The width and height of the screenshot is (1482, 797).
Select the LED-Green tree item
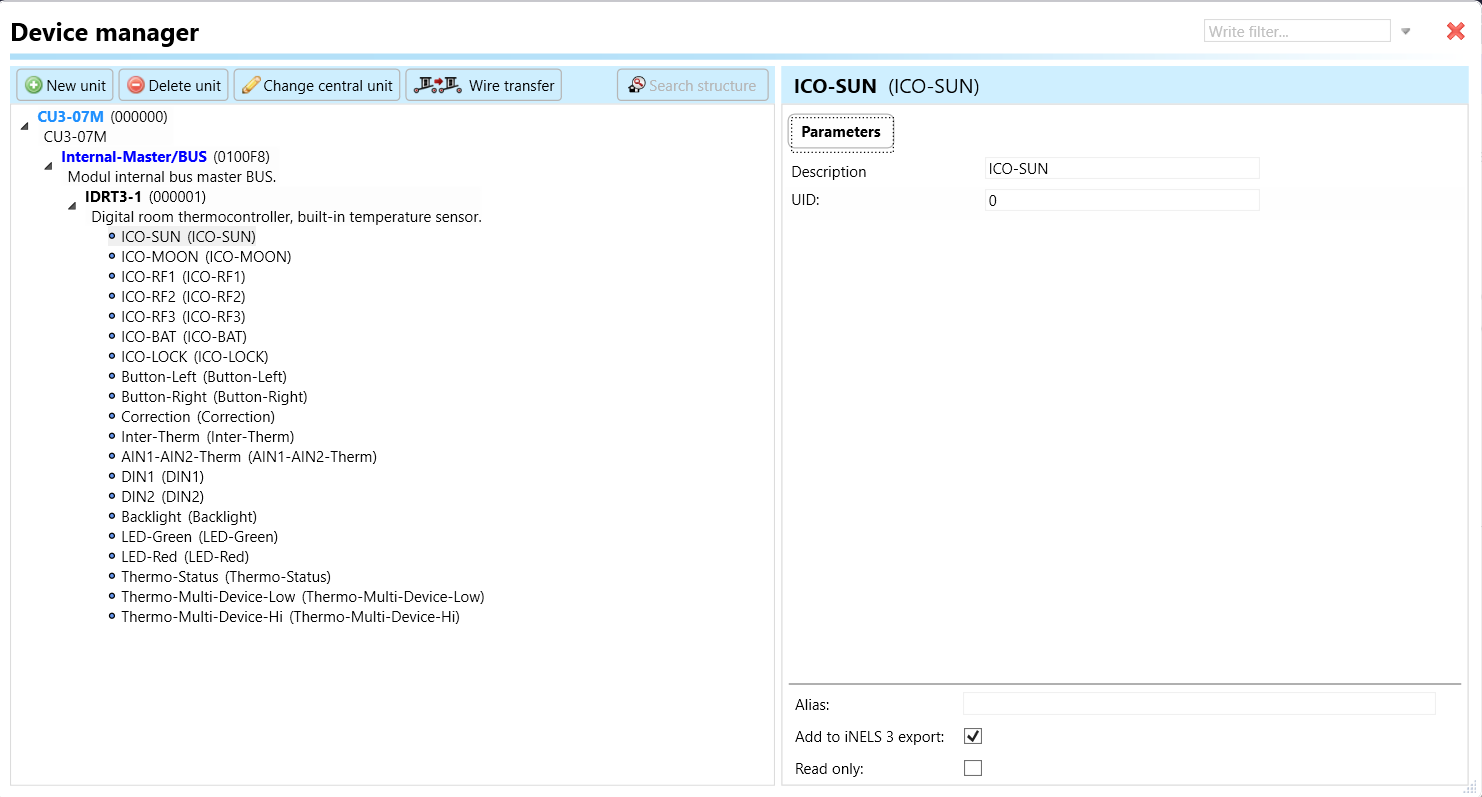(x=199, y=537)
